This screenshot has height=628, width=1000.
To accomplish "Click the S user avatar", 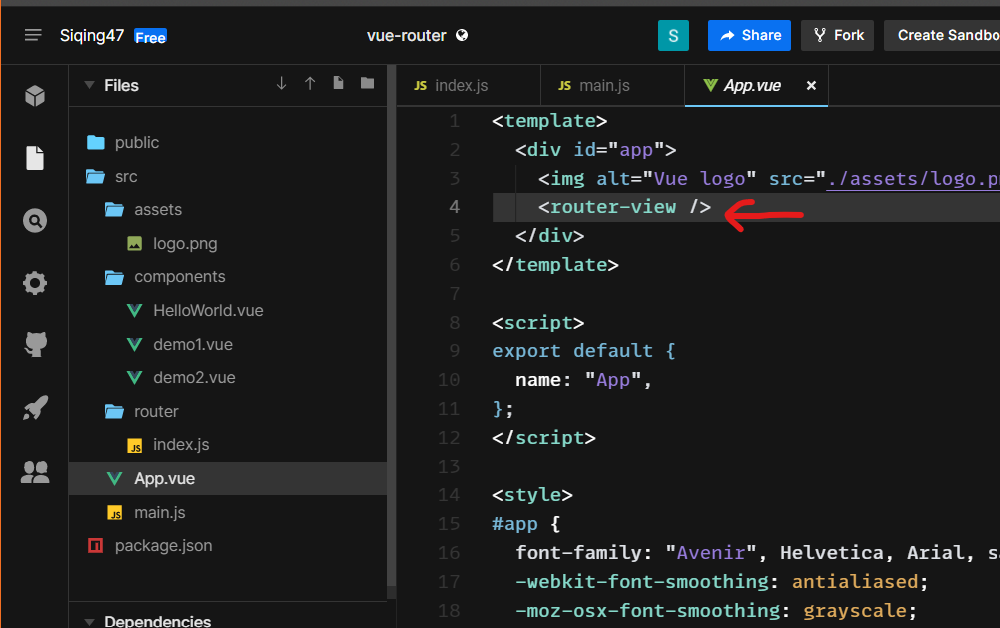I will pos(673,35).
